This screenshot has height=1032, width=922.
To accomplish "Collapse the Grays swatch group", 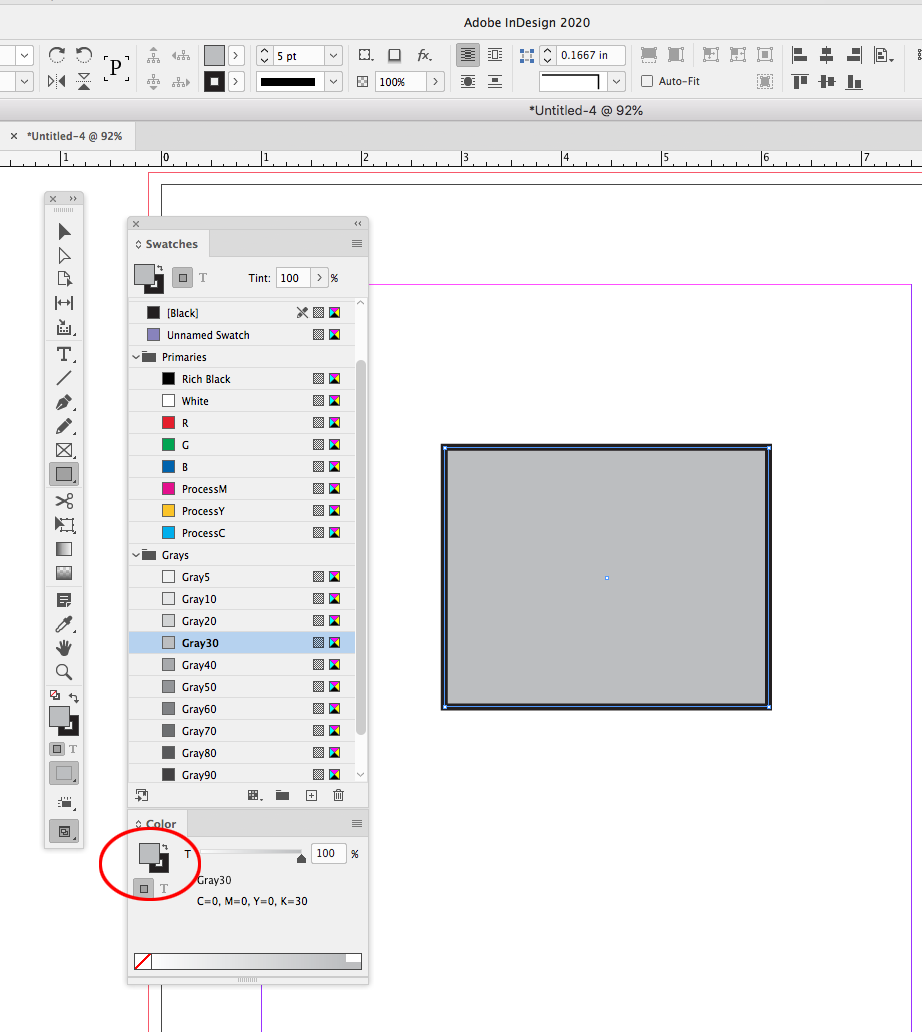I will (x=136, y=554).
